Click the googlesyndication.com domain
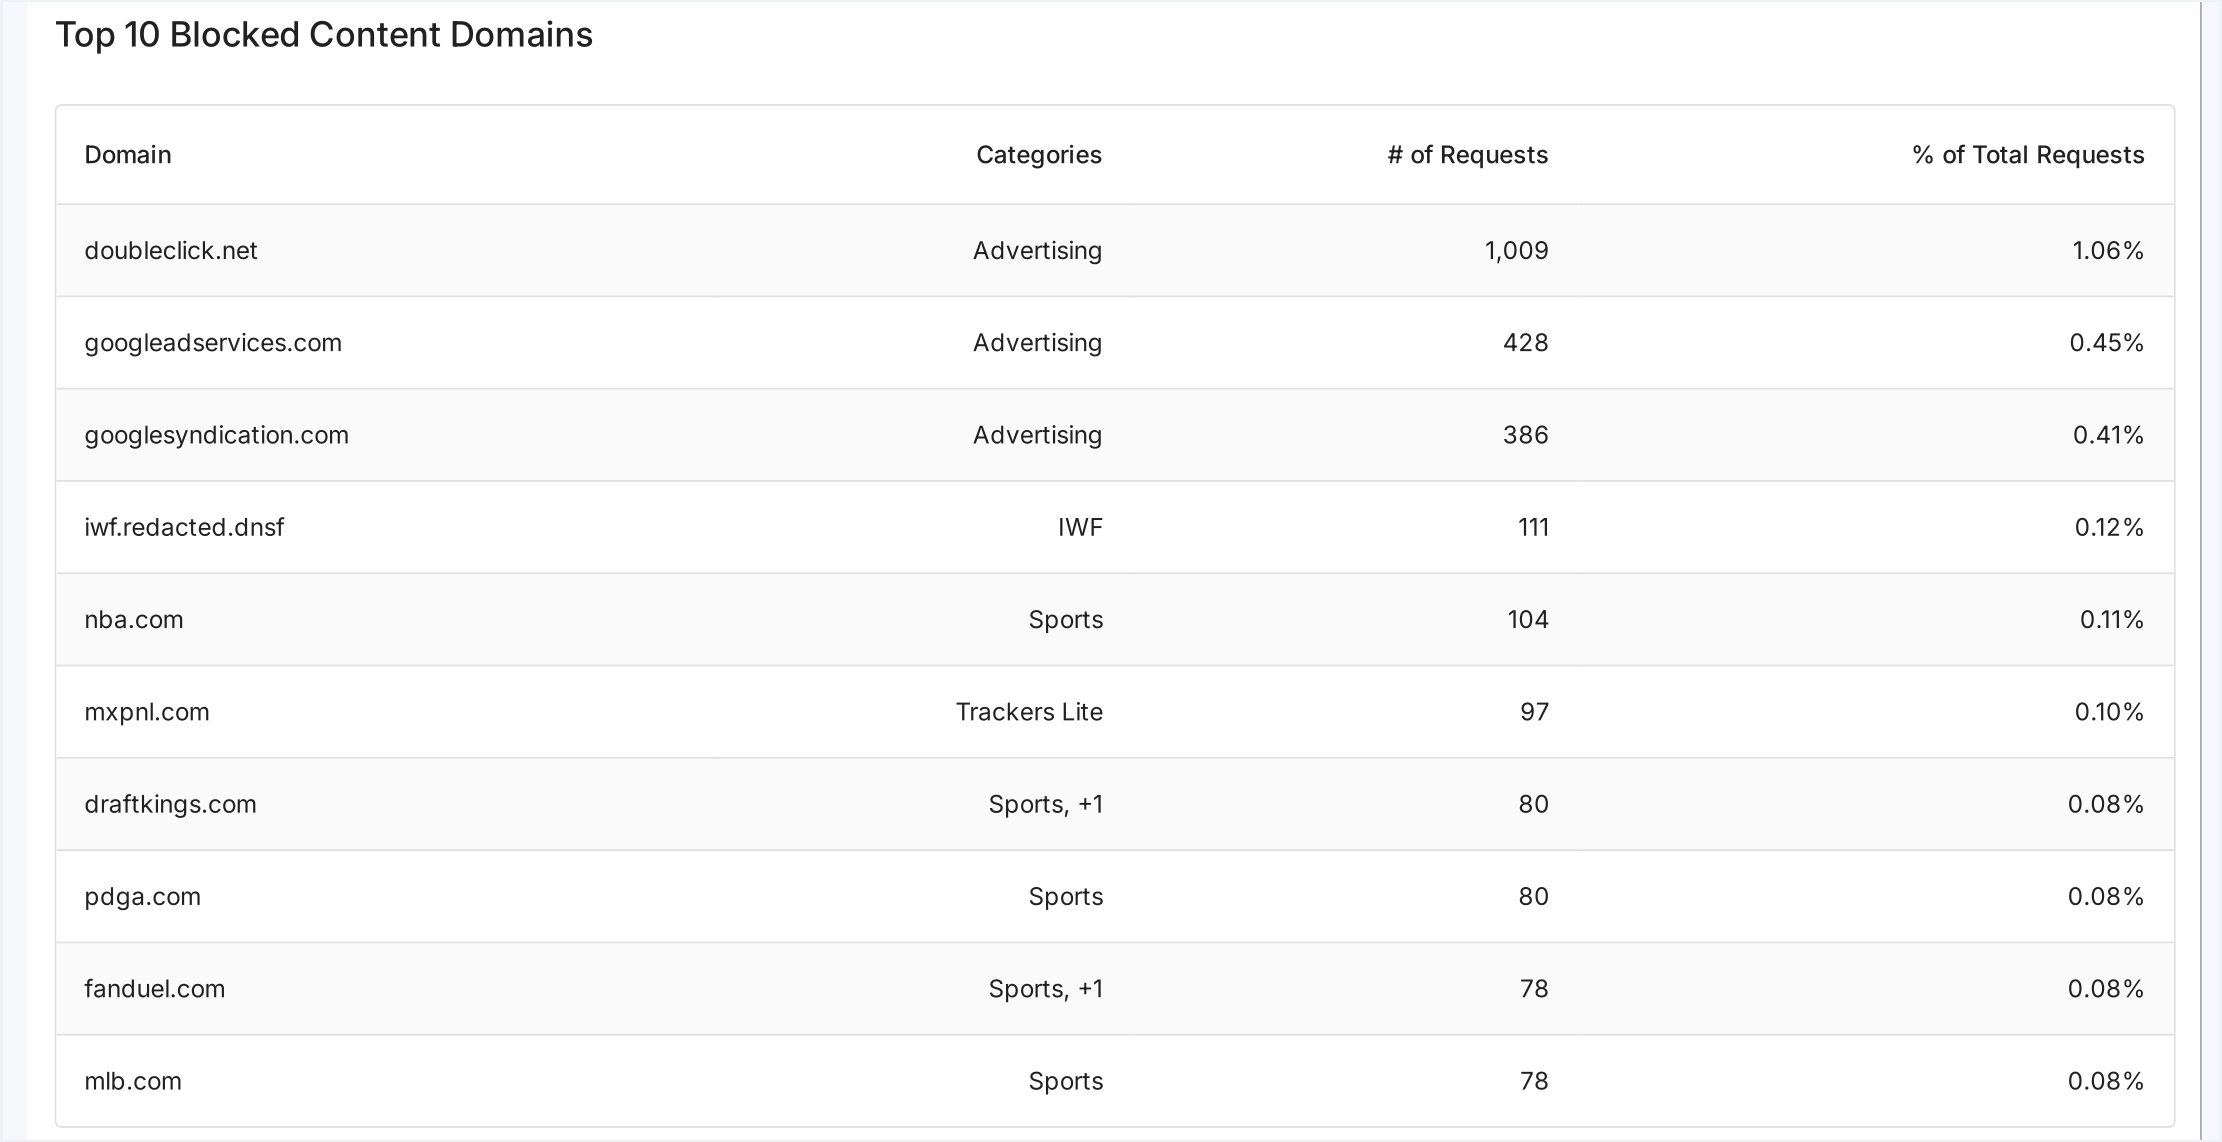 coord(216,435)
